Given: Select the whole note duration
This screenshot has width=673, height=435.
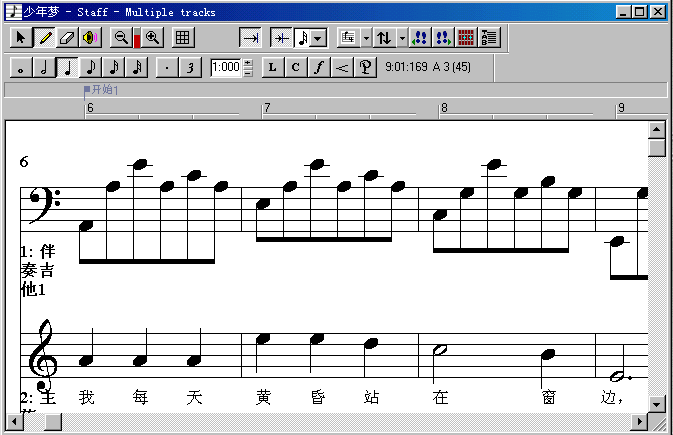Looking at the screenshot, I should [x=22, y=67].
